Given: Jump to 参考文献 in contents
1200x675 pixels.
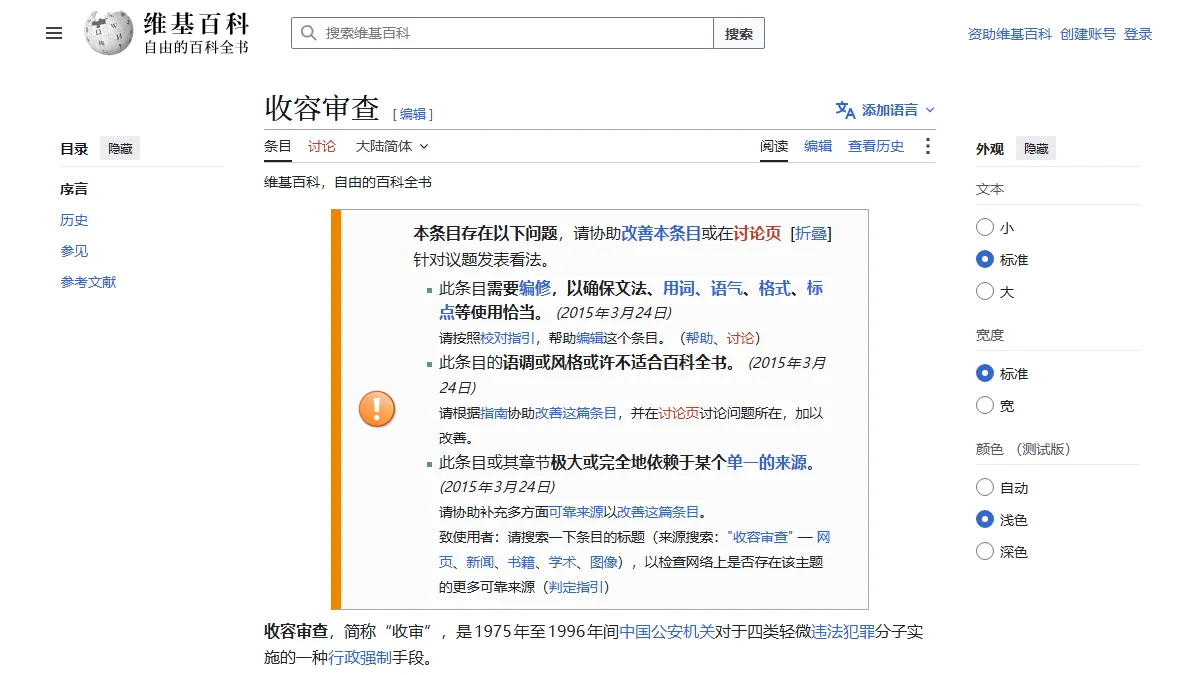Looking at the screenshot, I should [x=88, y=282].
